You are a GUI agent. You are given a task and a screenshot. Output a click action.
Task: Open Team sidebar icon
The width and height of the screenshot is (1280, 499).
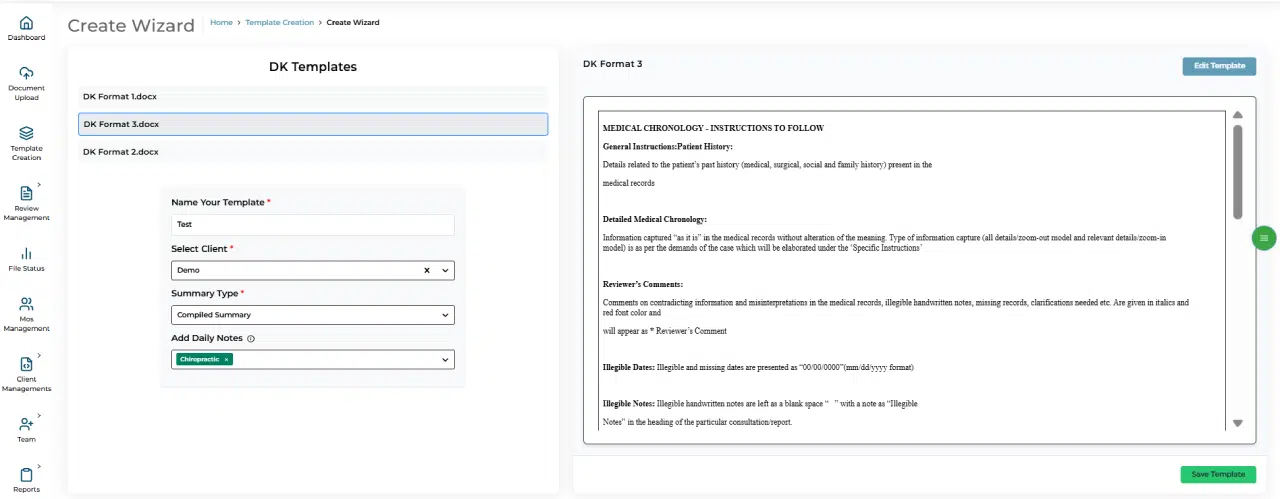27,425
